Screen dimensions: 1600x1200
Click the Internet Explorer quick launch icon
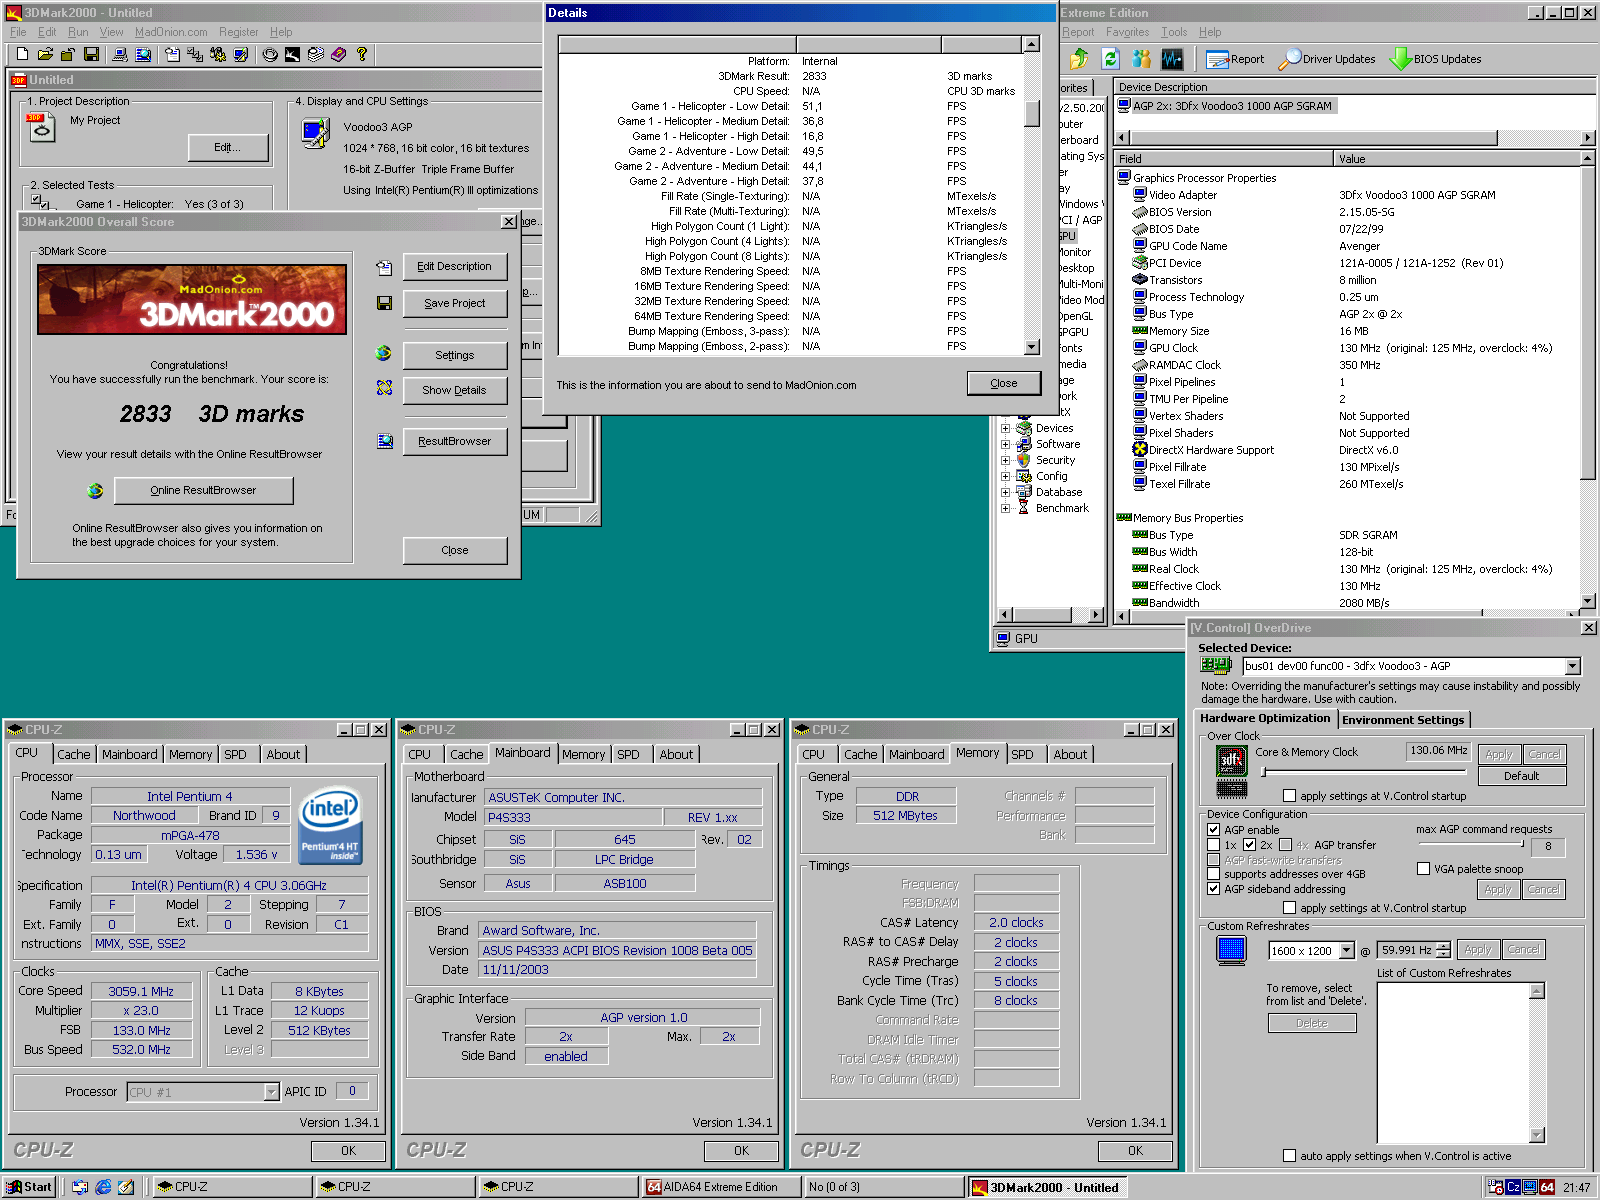tap(103, 1187)
